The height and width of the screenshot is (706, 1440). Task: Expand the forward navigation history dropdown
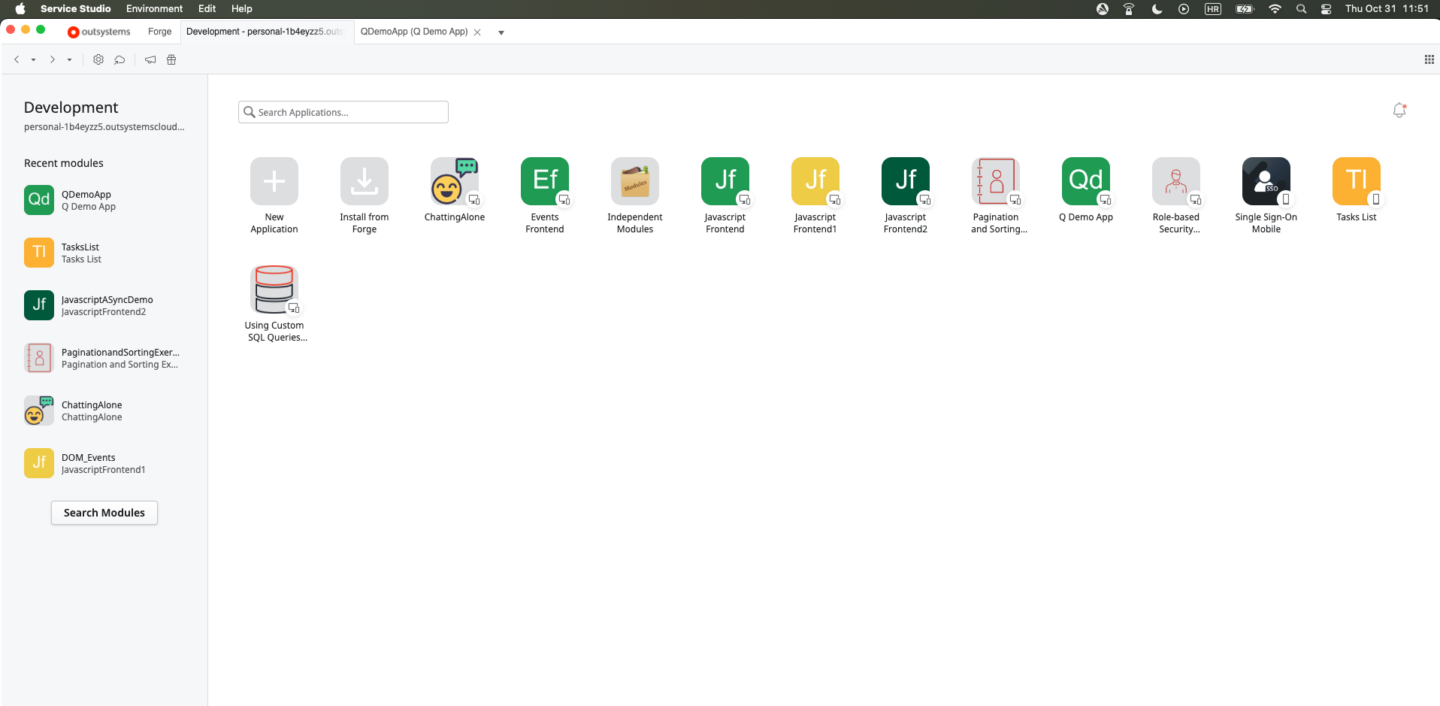(68, 59)
